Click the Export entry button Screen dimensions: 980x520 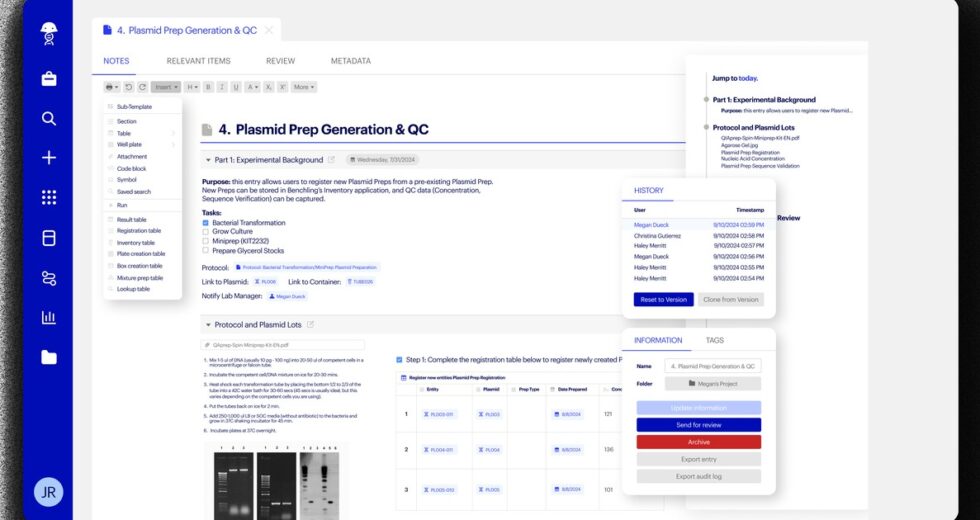click(699, 459)
